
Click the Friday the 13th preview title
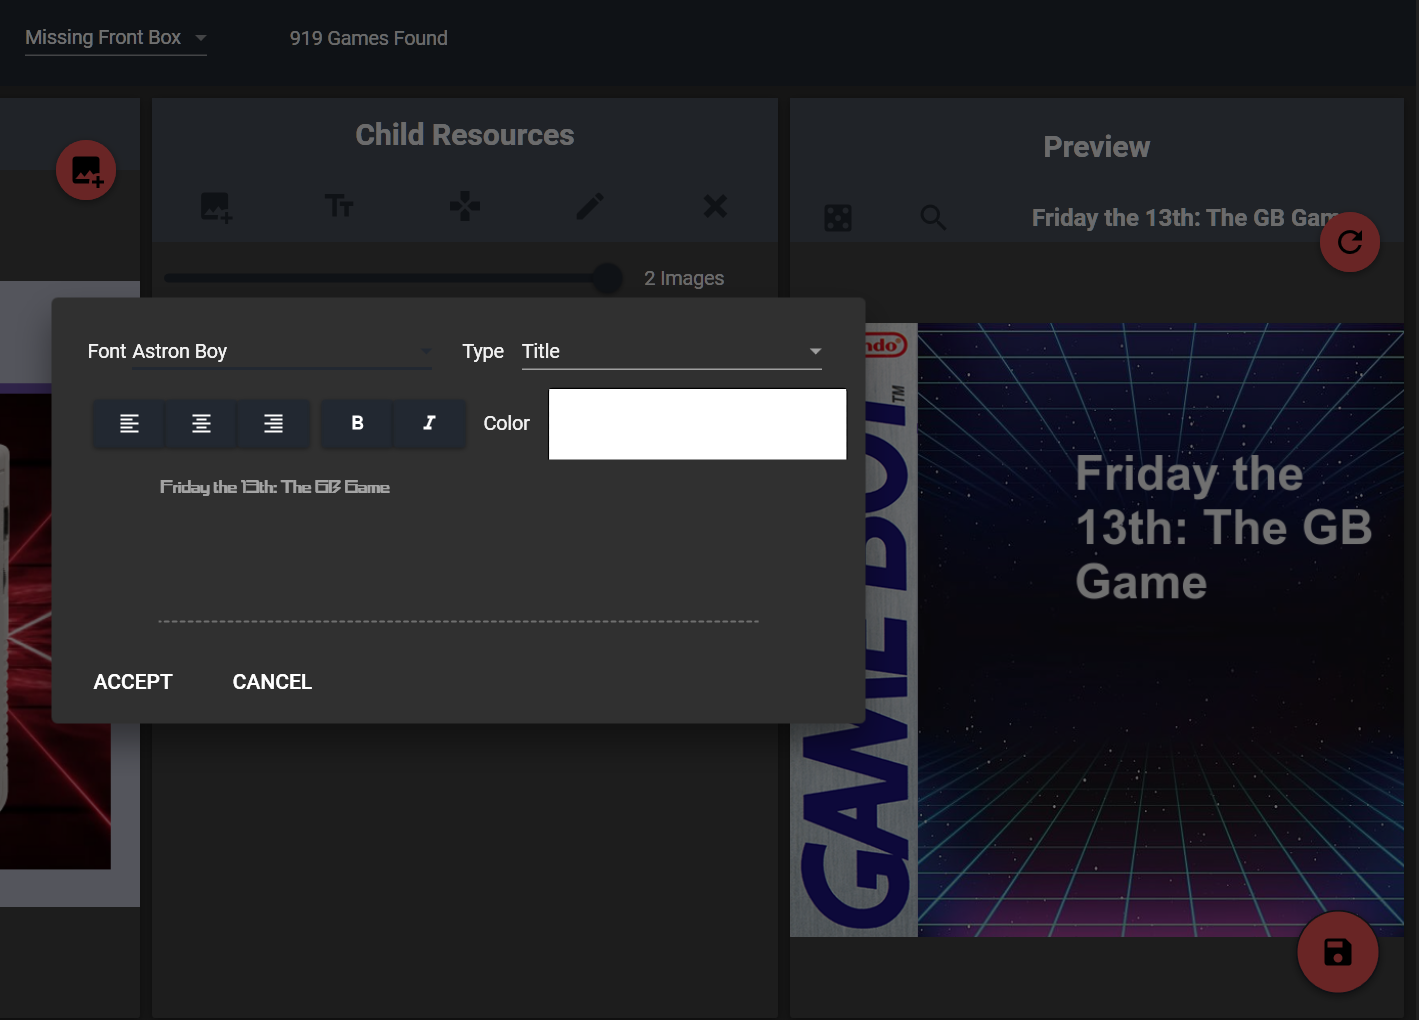tap(1184, 218)
